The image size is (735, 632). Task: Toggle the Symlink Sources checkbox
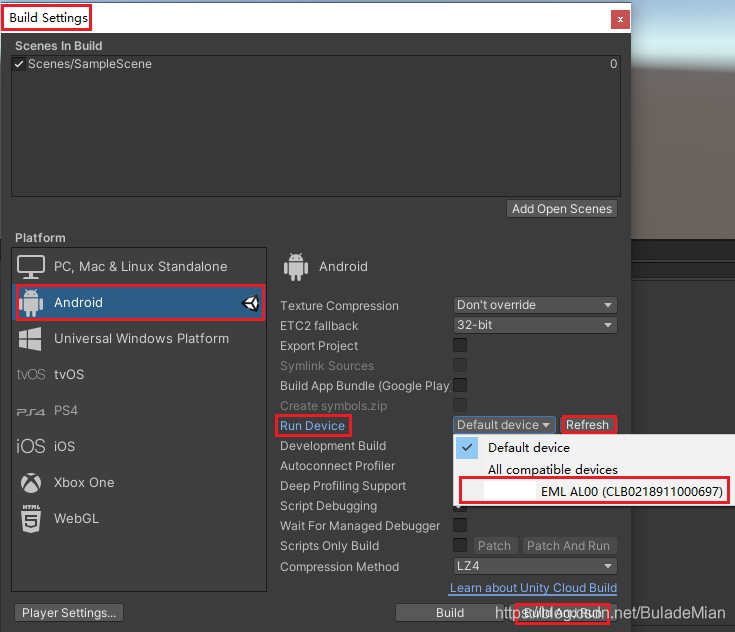tap(460, 365)
